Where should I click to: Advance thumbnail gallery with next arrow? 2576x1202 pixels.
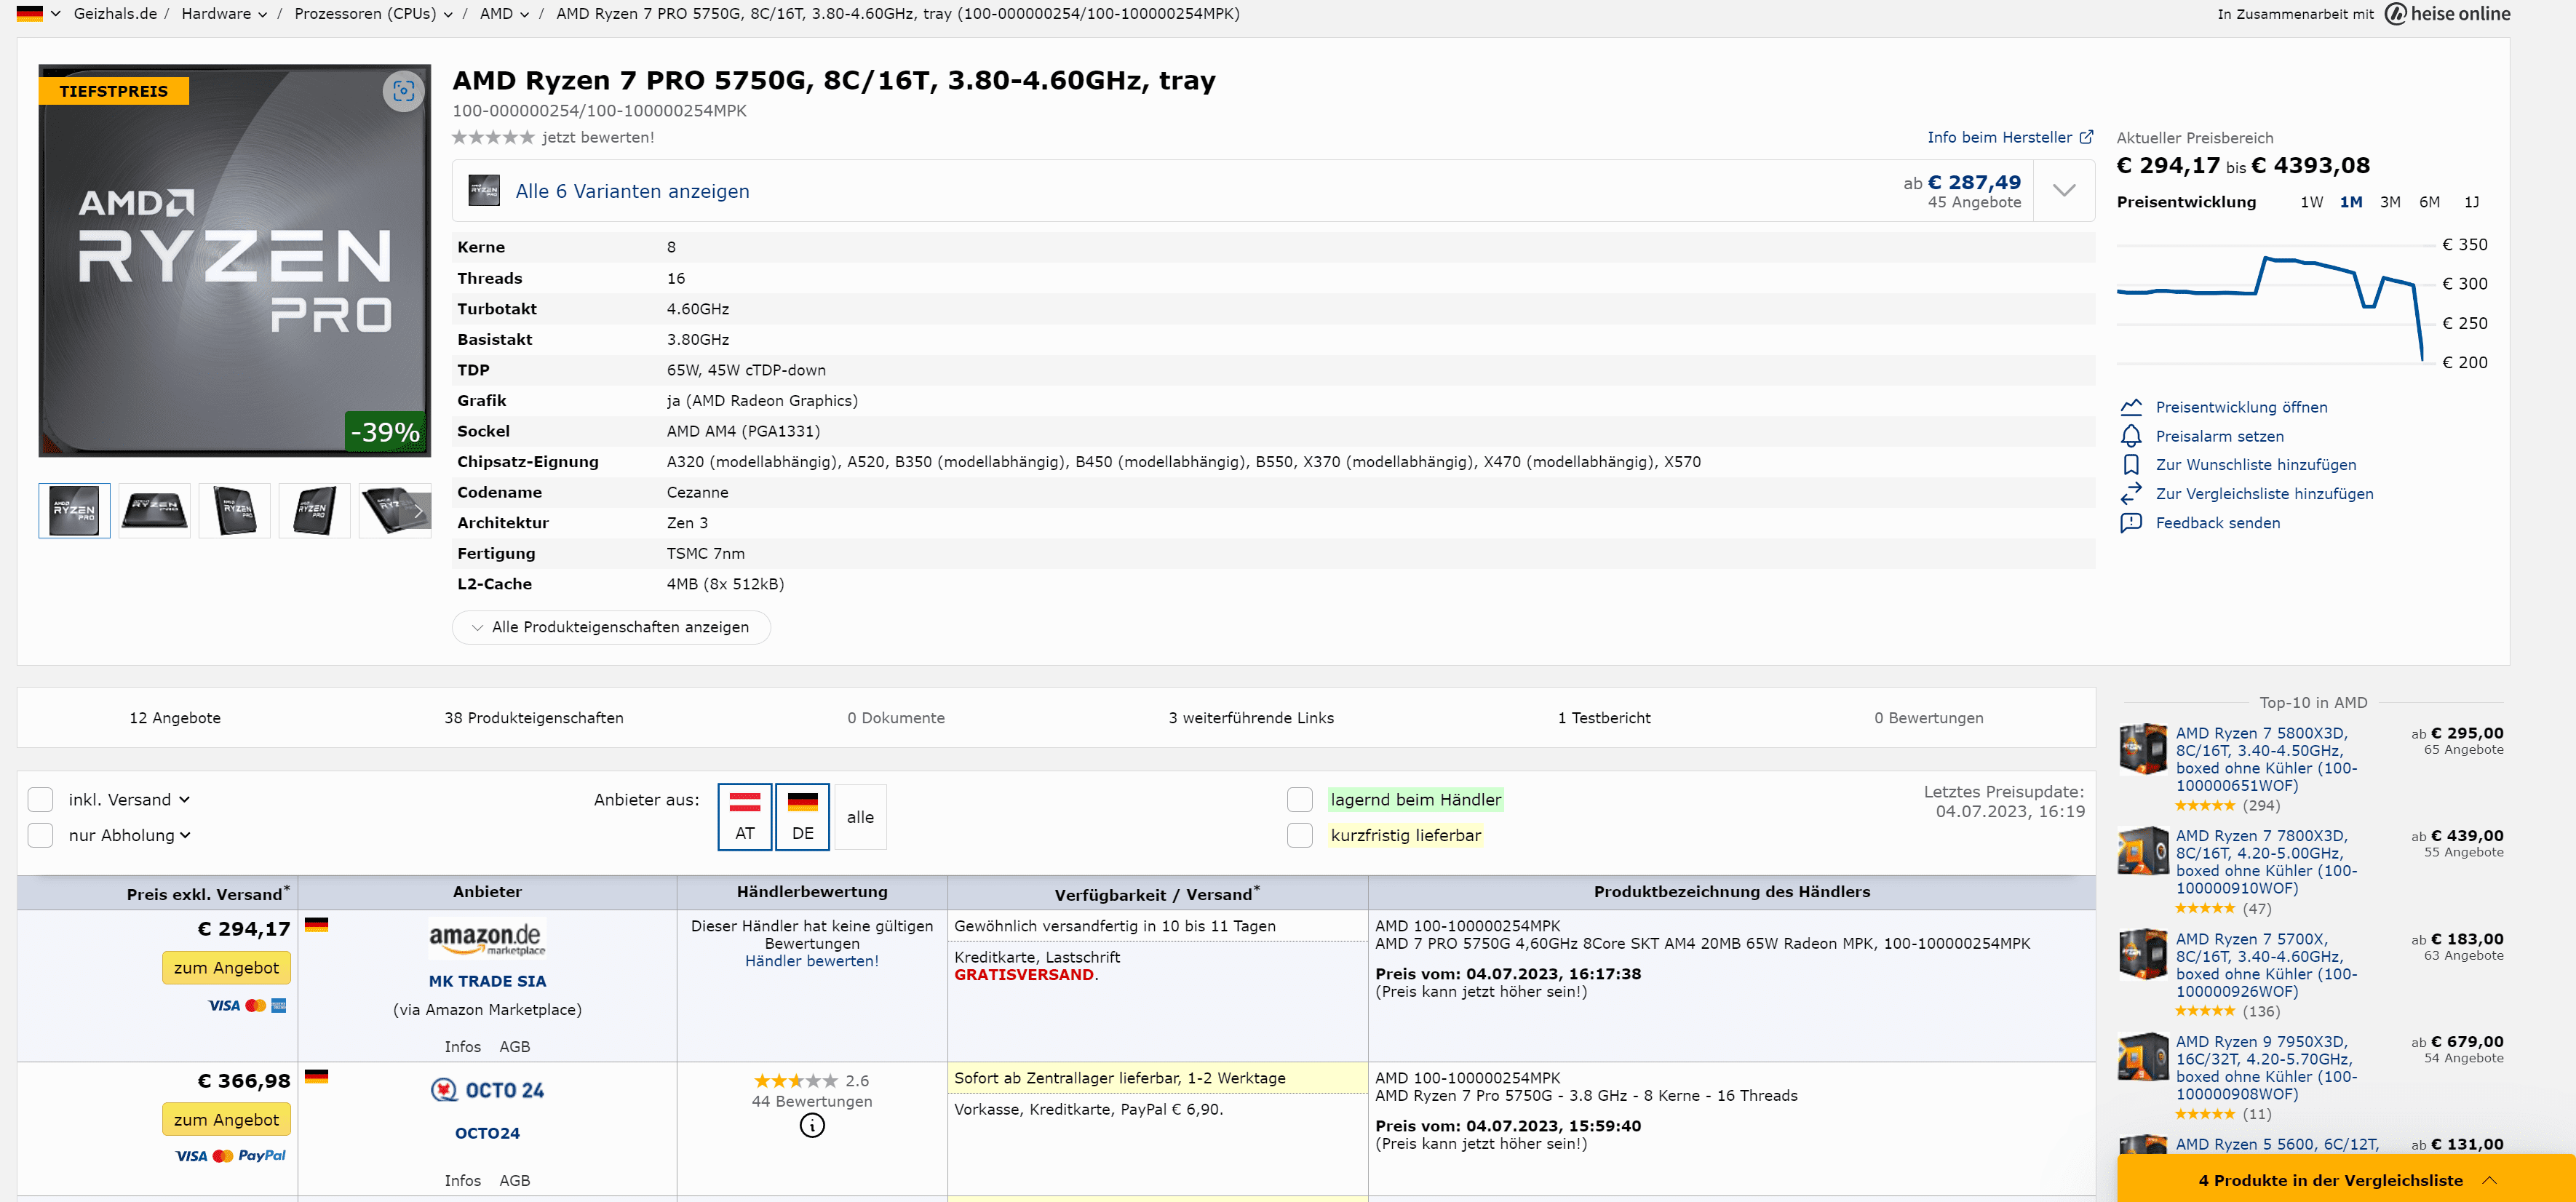coord(418,511)
